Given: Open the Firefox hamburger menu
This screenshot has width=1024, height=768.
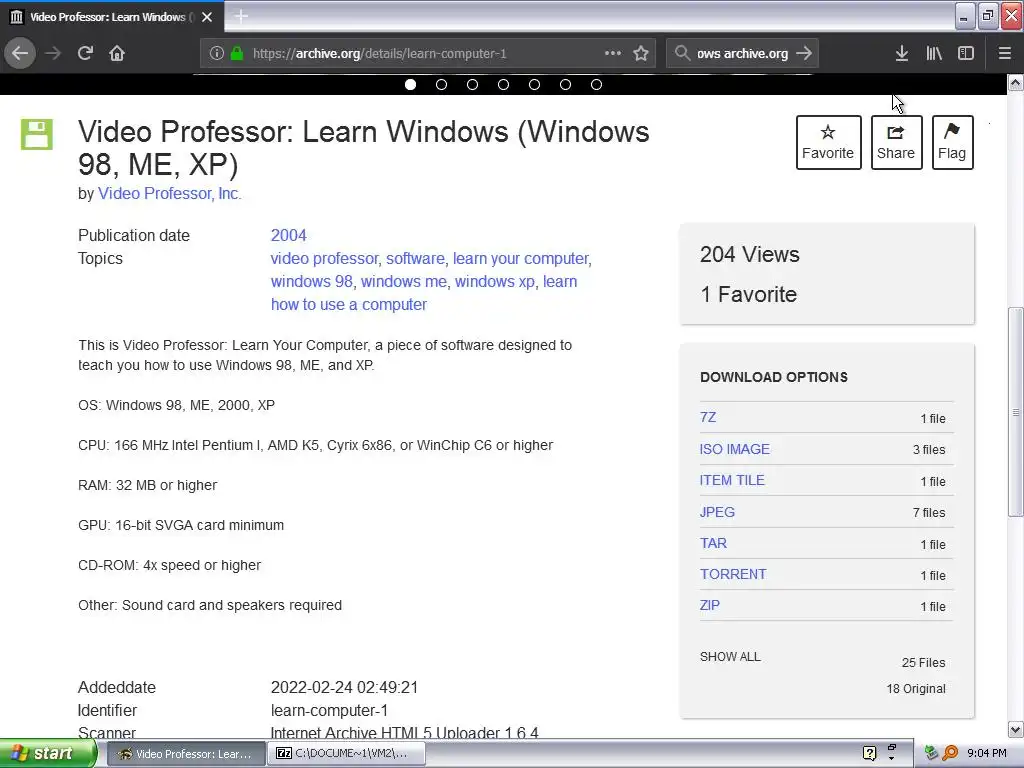Looking at the screenshot, I should (x=1004, y=53).
